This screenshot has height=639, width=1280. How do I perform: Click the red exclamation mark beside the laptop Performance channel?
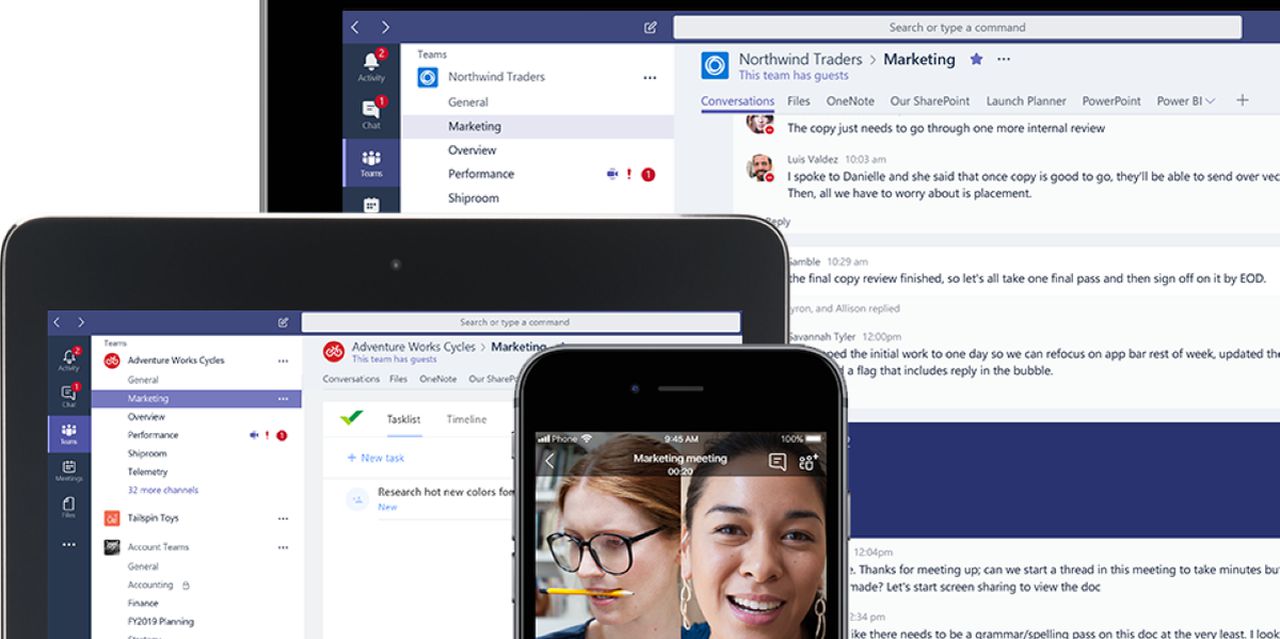629,174
